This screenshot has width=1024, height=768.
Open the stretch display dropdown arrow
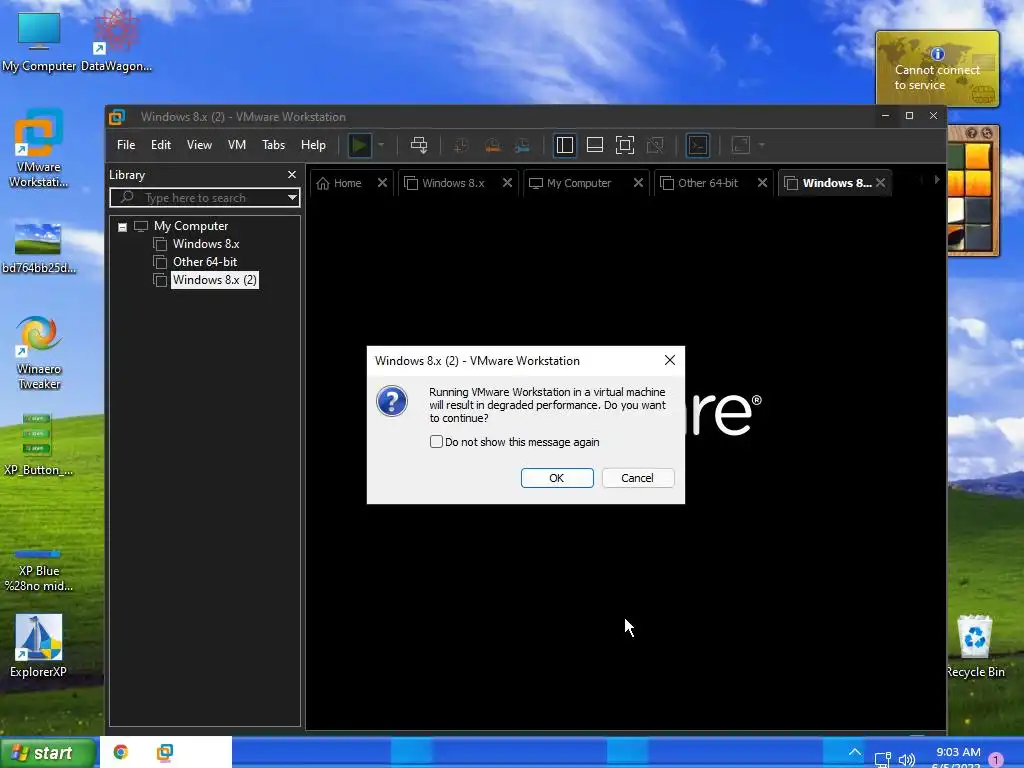click(761, 145)
